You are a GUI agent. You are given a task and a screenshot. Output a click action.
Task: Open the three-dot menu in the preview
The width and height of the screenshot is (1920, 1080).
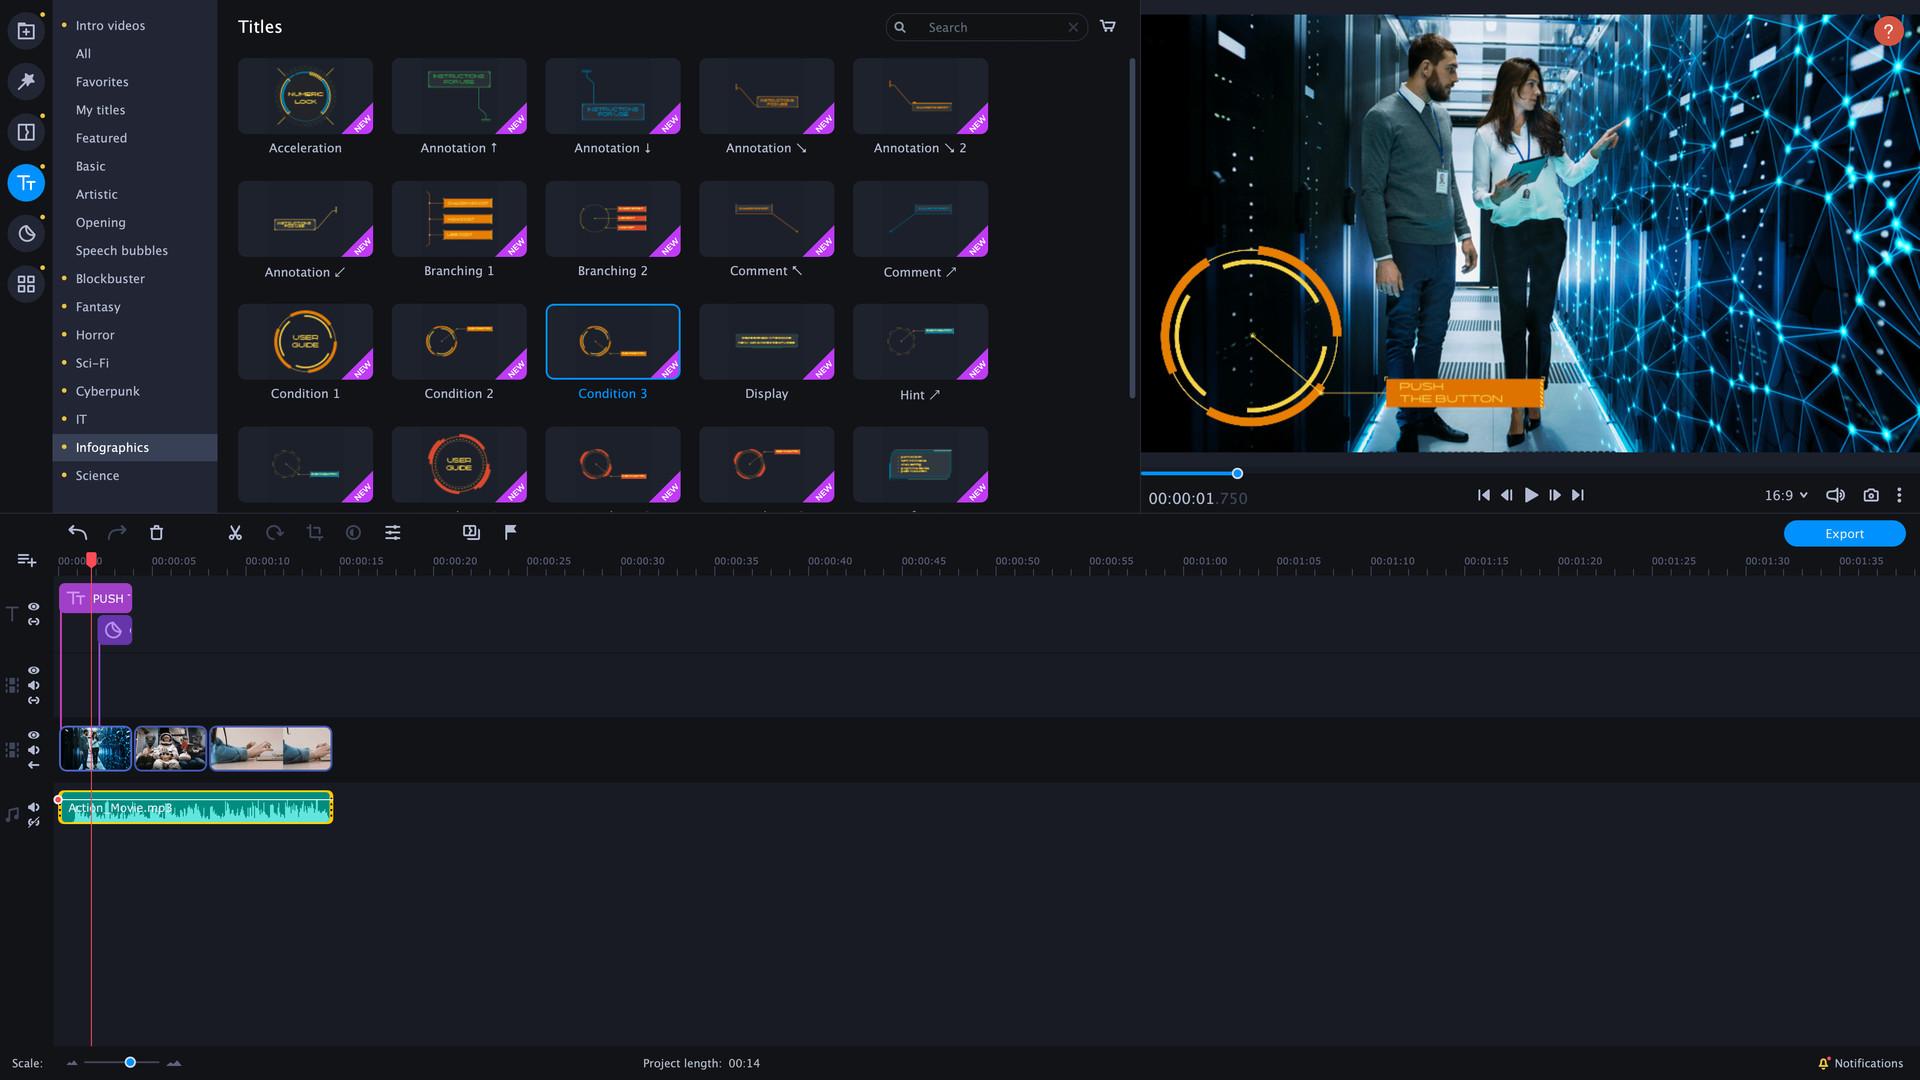(x=1899, y=494)
